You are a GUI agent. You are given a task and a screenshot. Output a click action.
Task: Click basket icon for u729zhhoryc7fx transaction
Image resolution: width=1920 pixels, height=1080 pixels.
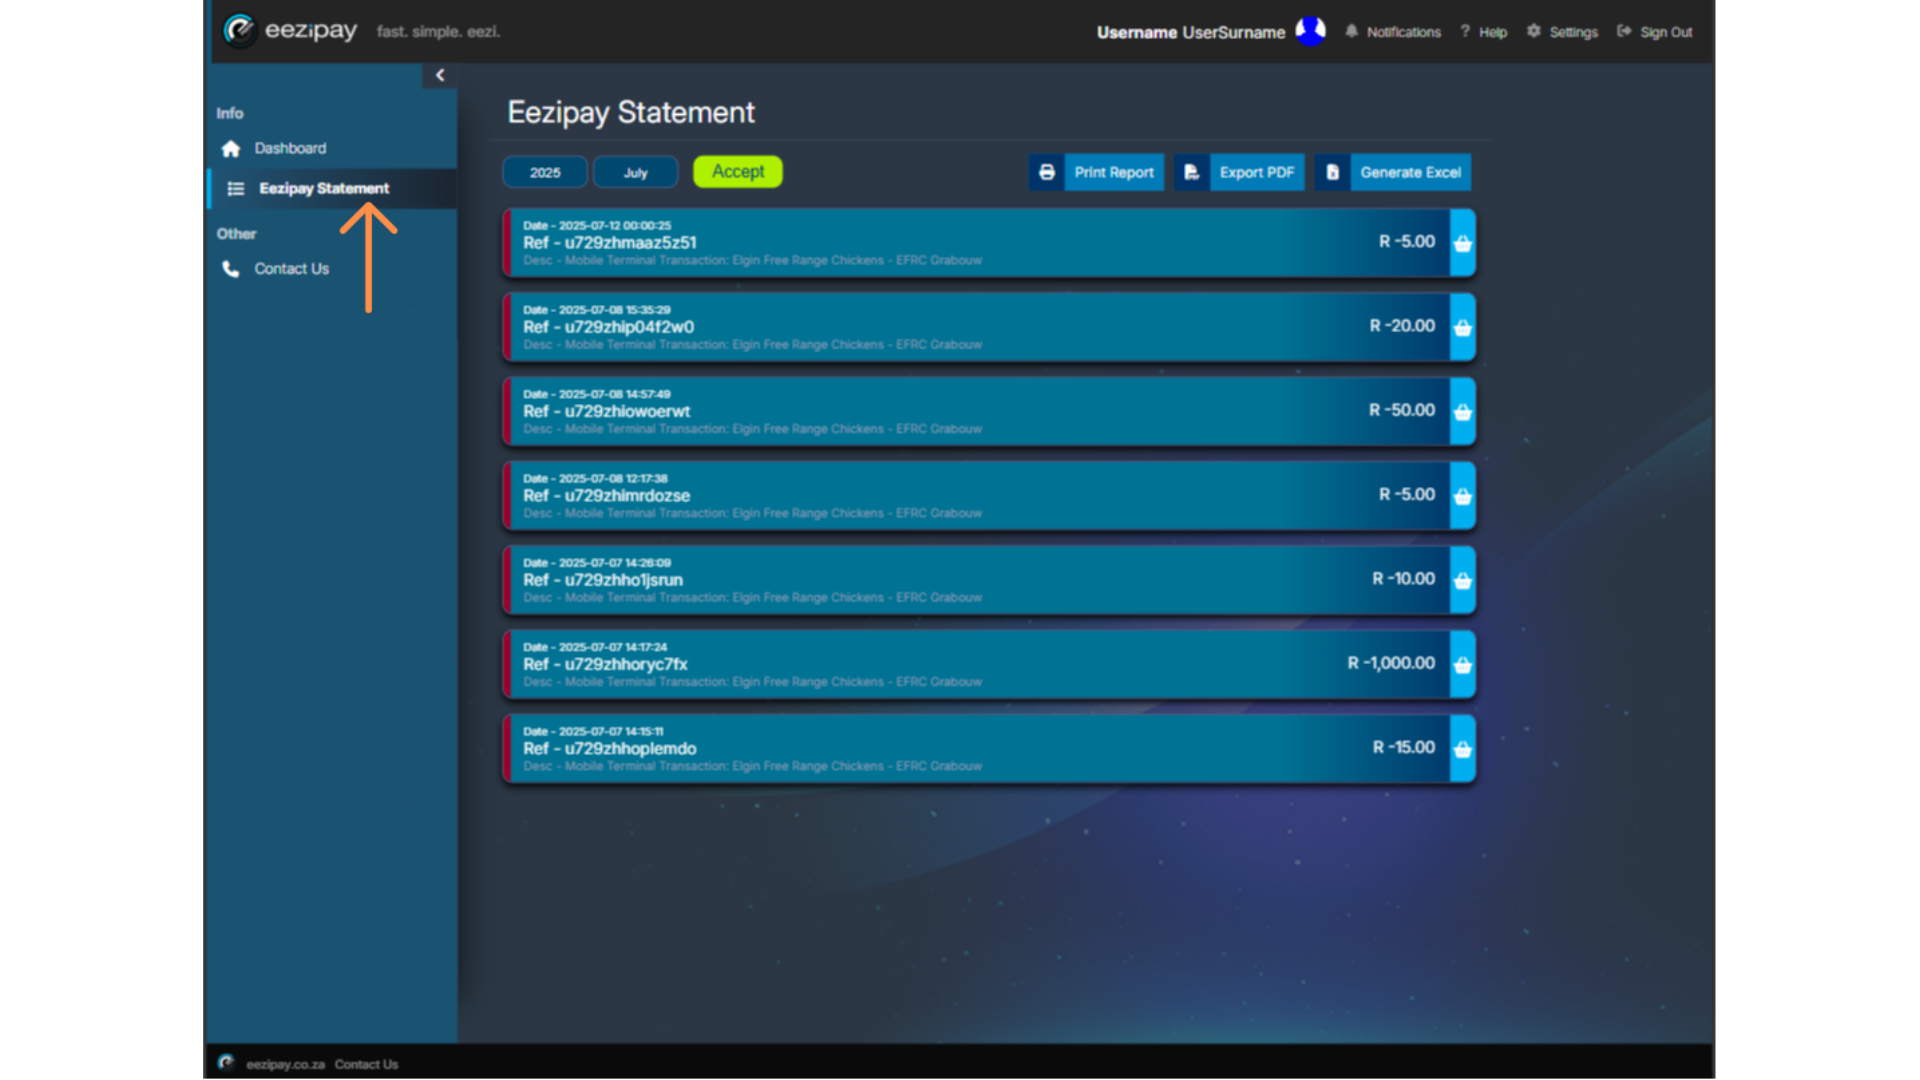pos(1463,664)
